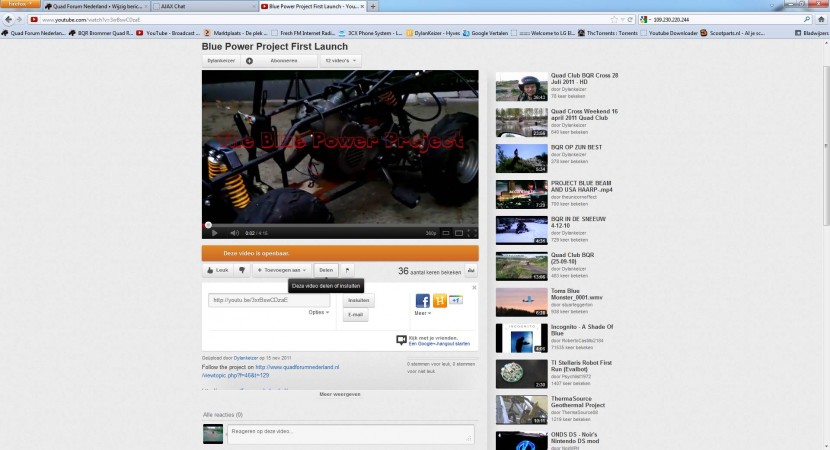
Task: Expand the 12 video's dropdown
Action: 340,61
